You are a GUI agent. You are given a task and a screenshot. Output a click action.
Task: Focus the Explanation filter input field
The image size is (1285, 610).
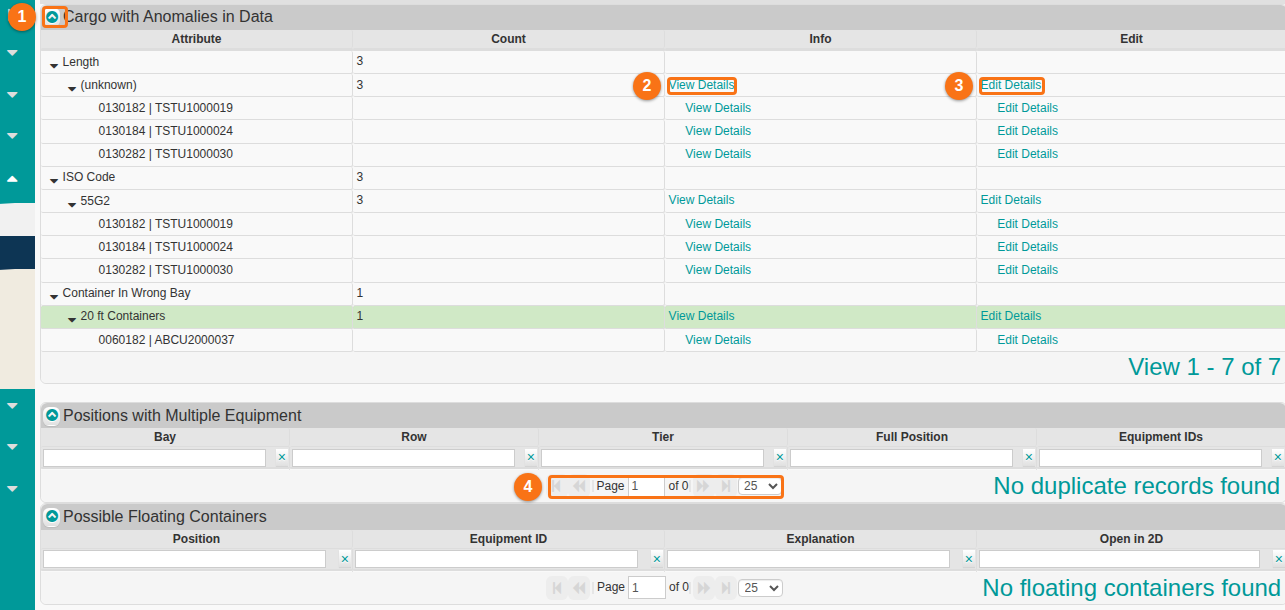808,559
